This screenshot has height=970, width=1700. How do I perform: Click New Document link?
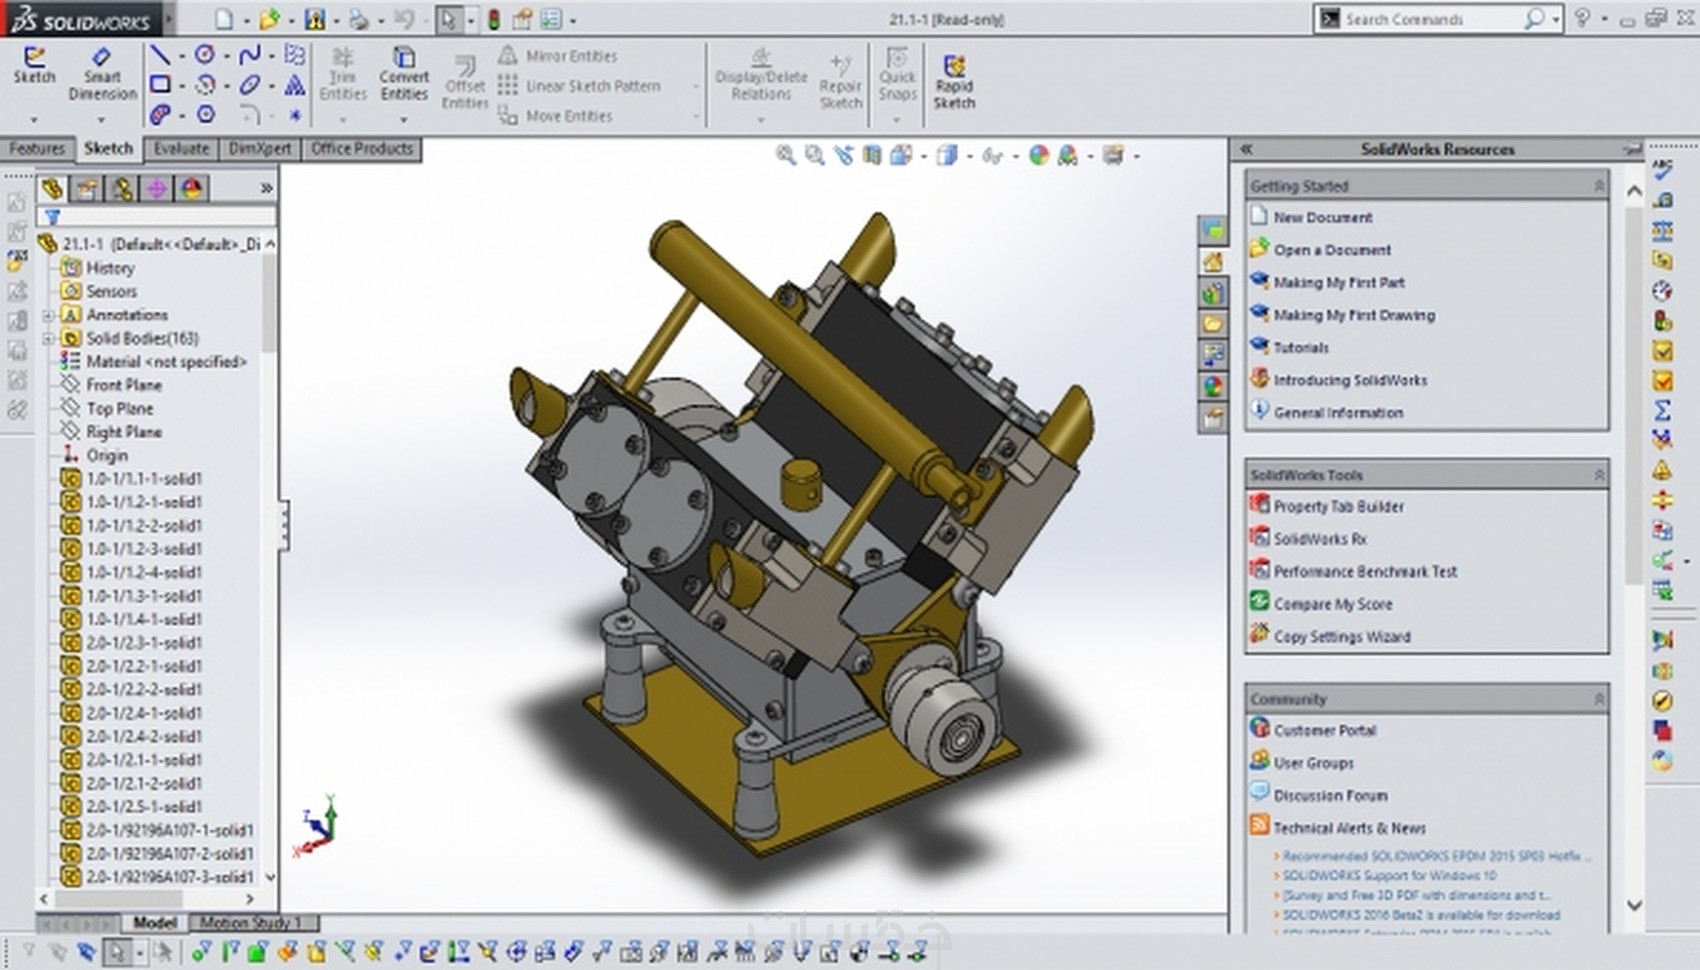click(x=1322, y=217)
